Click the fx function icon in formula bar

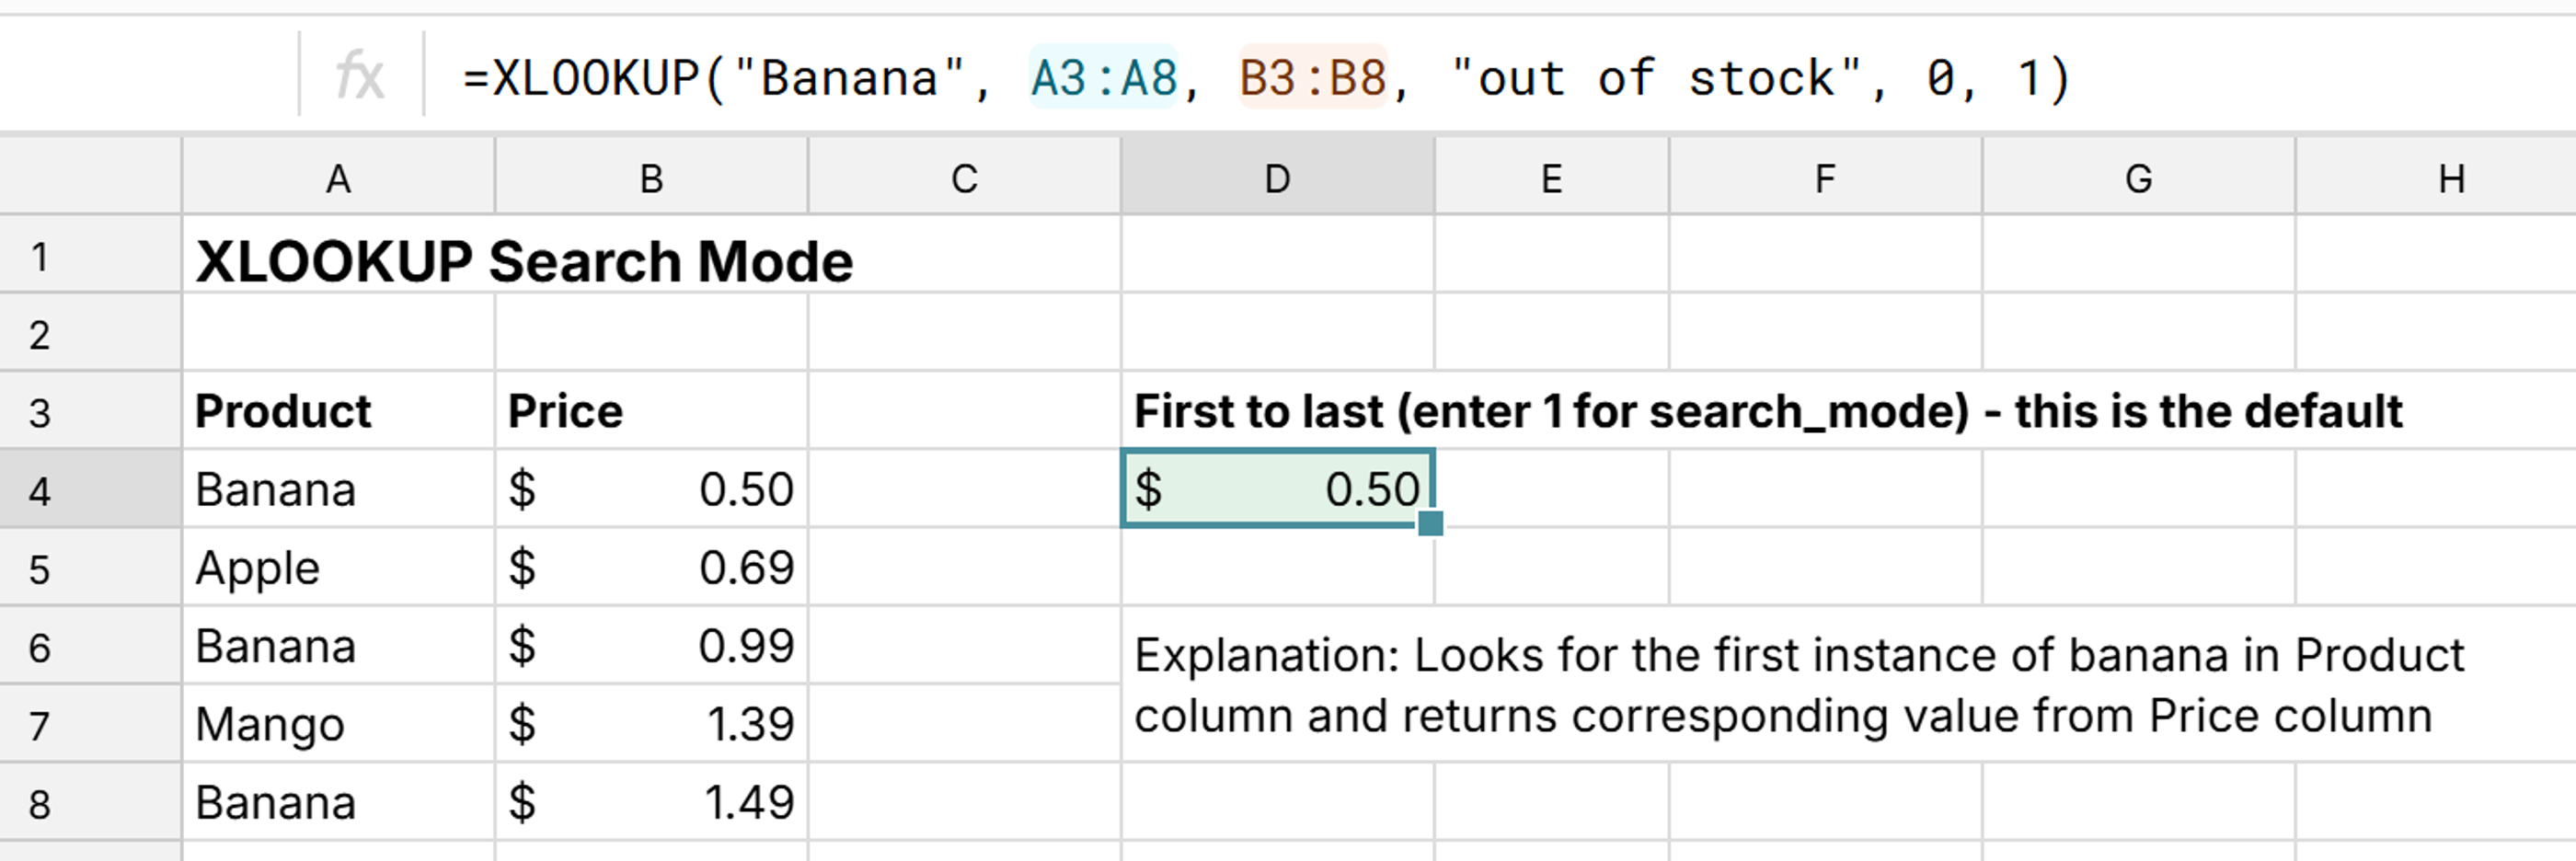[x=360, y=77]
